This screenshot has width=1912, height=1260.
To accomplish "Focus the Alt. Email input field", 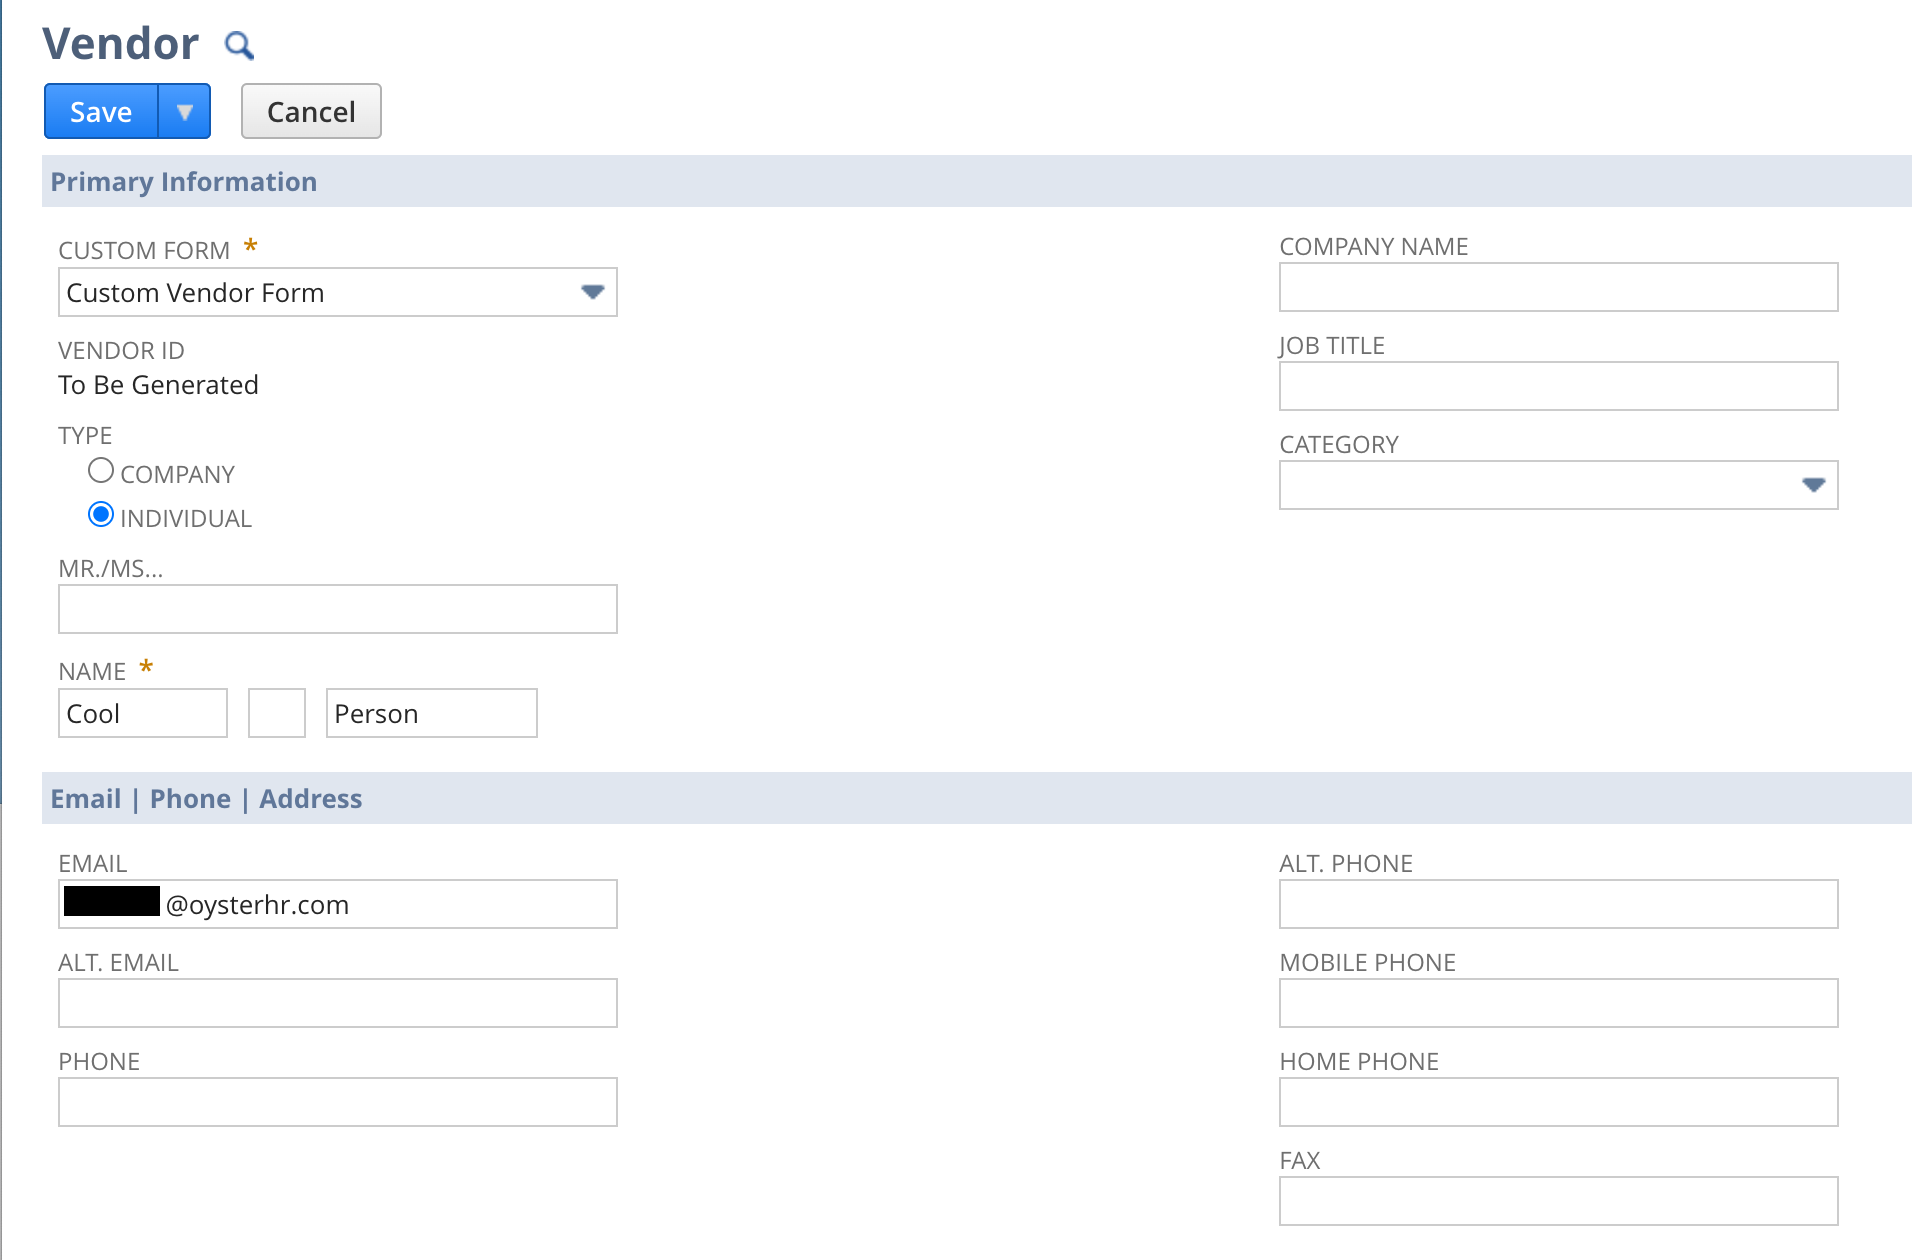I will 337,1003.
